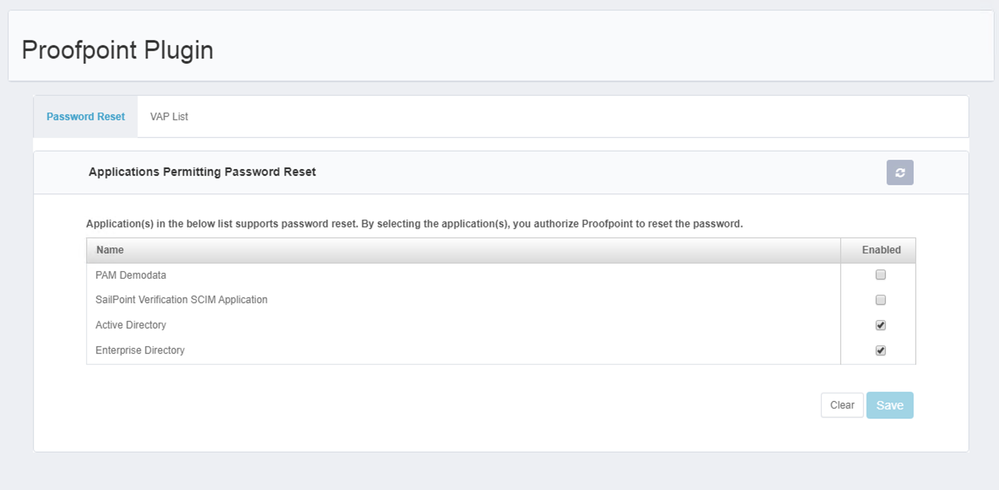Click the Proofpoint Plugin page title
The width and height of the screenshot is (999, 490).
click(x=117, y=50)
